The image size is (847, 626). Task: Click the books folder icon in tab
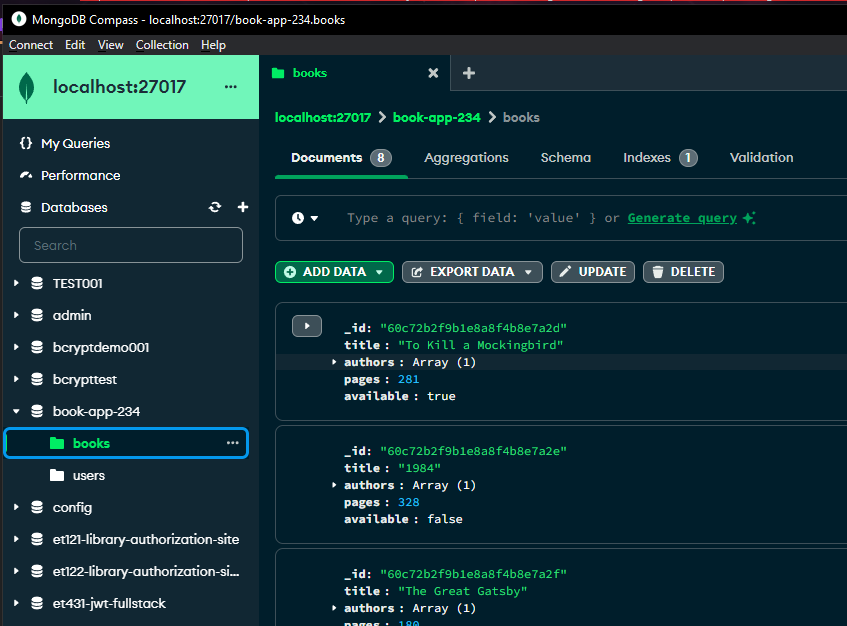(278, 73)
